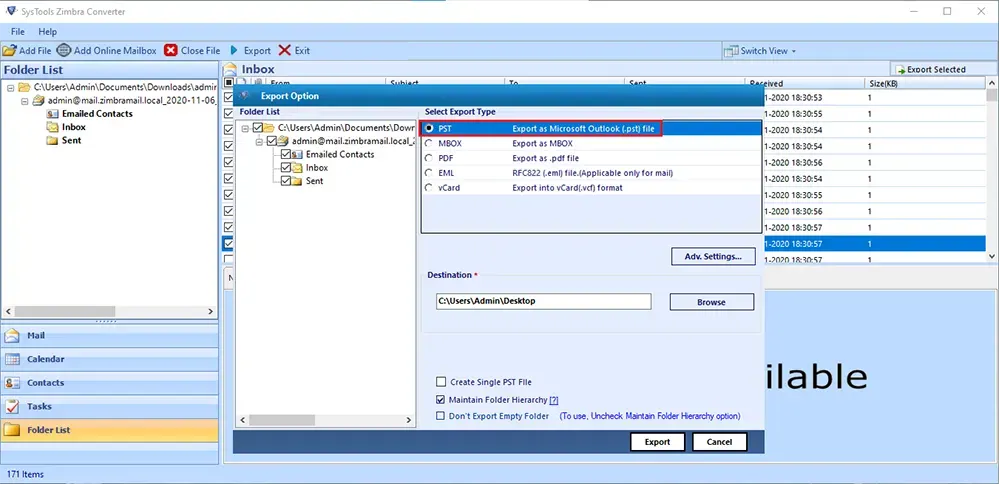Toggle the Create Single PST File checkbox

(440, 382)
